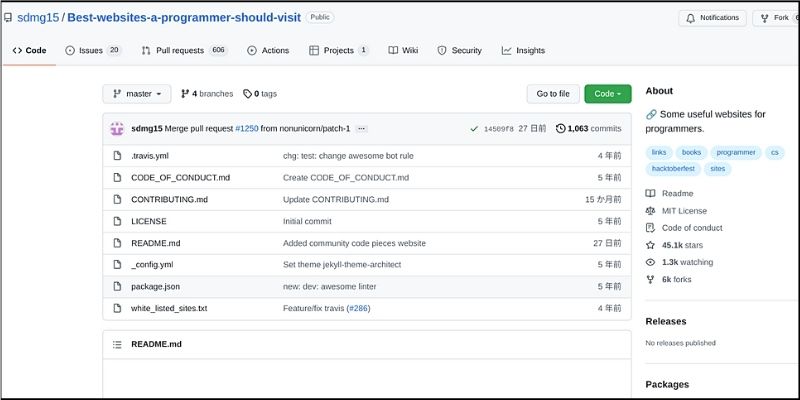Viewport: 800px width, 400px height.
Task: Click the cs topic tag
Action: click(774, 153)
